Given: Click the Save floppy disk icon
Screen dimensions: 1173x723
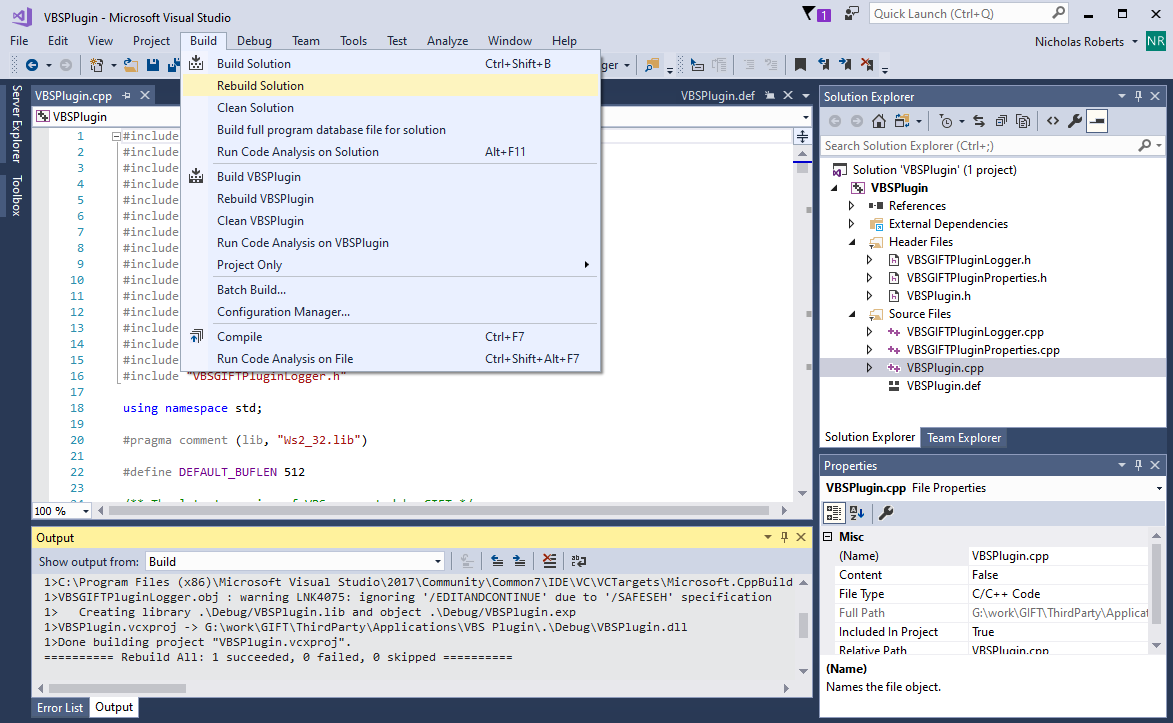Looking at the screenshot, I should 153,65.
